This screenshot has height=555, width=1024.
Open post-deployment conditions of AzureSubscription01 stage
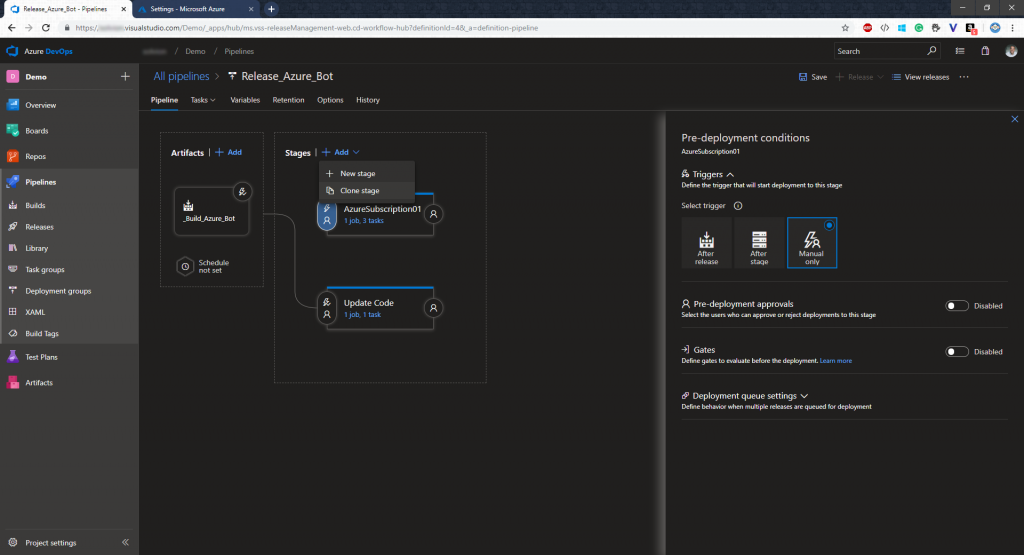433,214
